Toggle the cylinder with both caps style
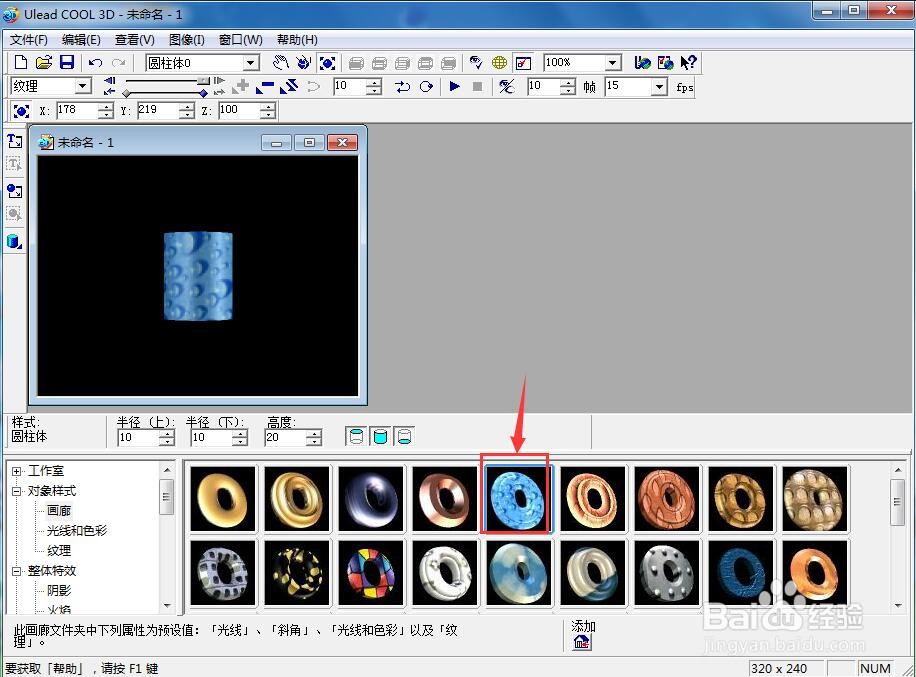This screenshot has height=677, width=916. tap(380, 436)
